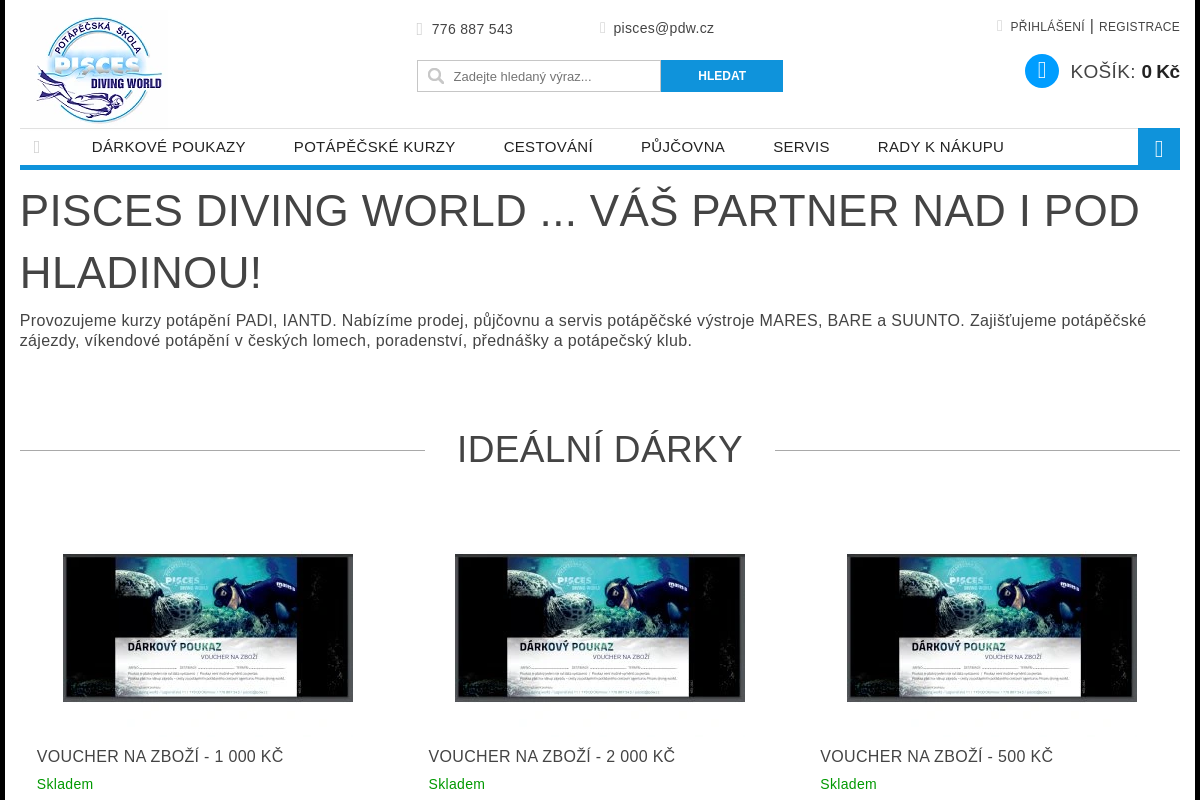Open the Půjčovna menu item
Screen dimensions: 1200x800
683,147
